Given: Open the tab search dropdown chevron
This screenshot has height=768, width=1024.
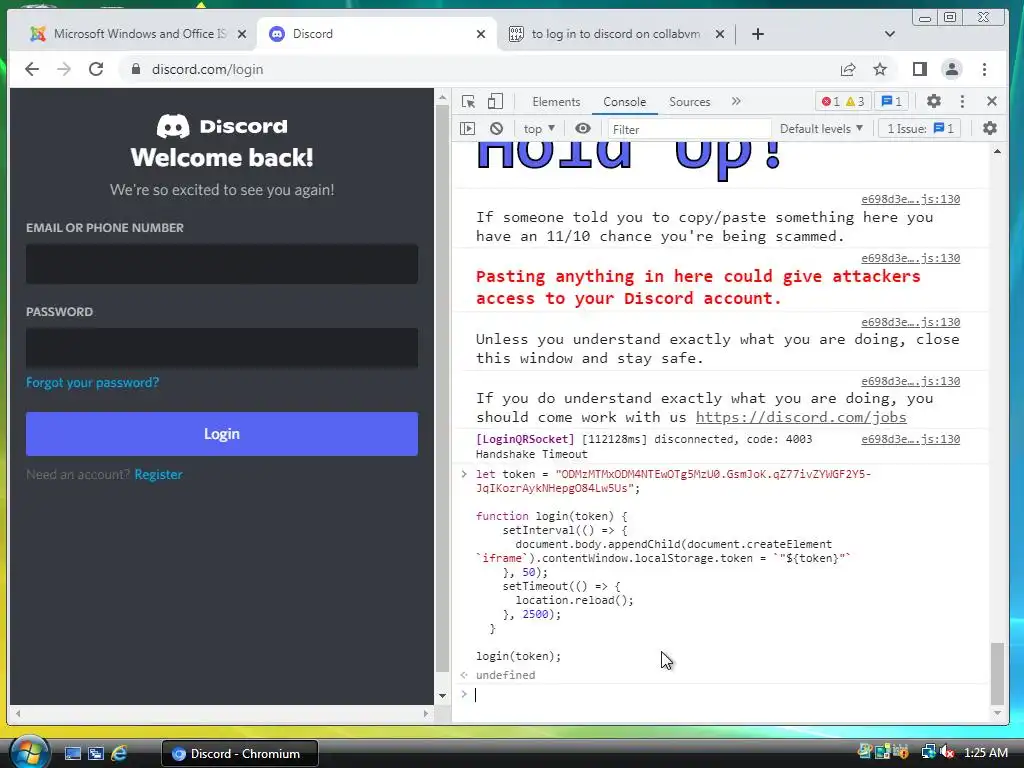Looking at the screenshot, I should point(889,34).
